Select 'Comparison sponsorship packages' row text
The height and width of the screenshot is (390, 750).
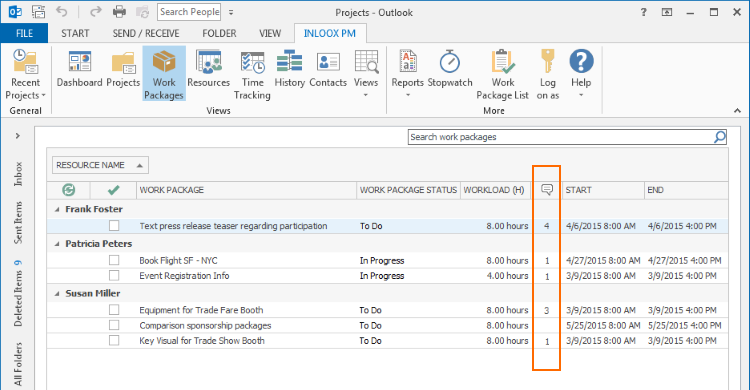(205, 325)
